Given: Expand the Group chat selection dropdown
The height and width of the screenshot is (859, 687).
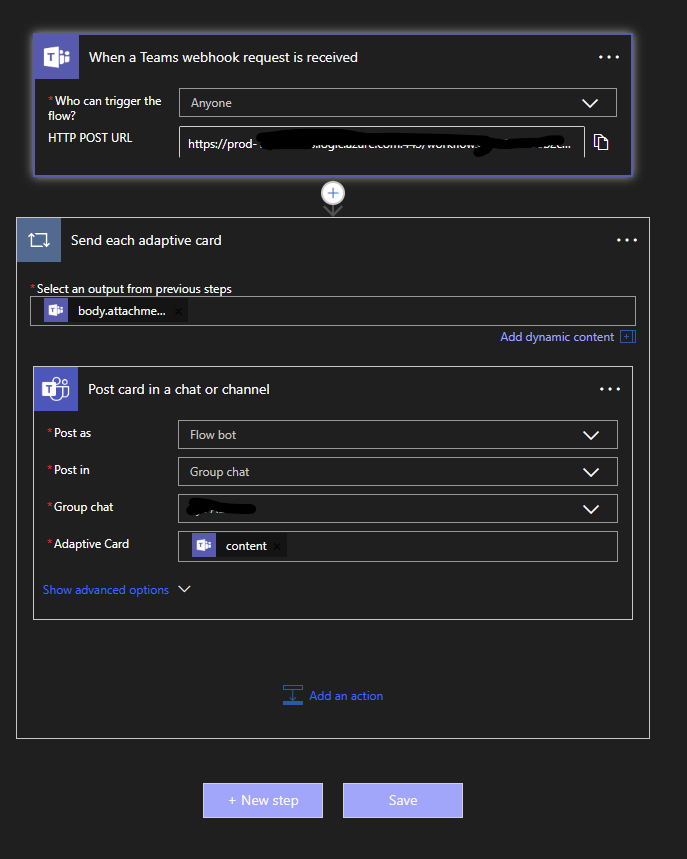Looking at the screenshot, I should 398,509.
